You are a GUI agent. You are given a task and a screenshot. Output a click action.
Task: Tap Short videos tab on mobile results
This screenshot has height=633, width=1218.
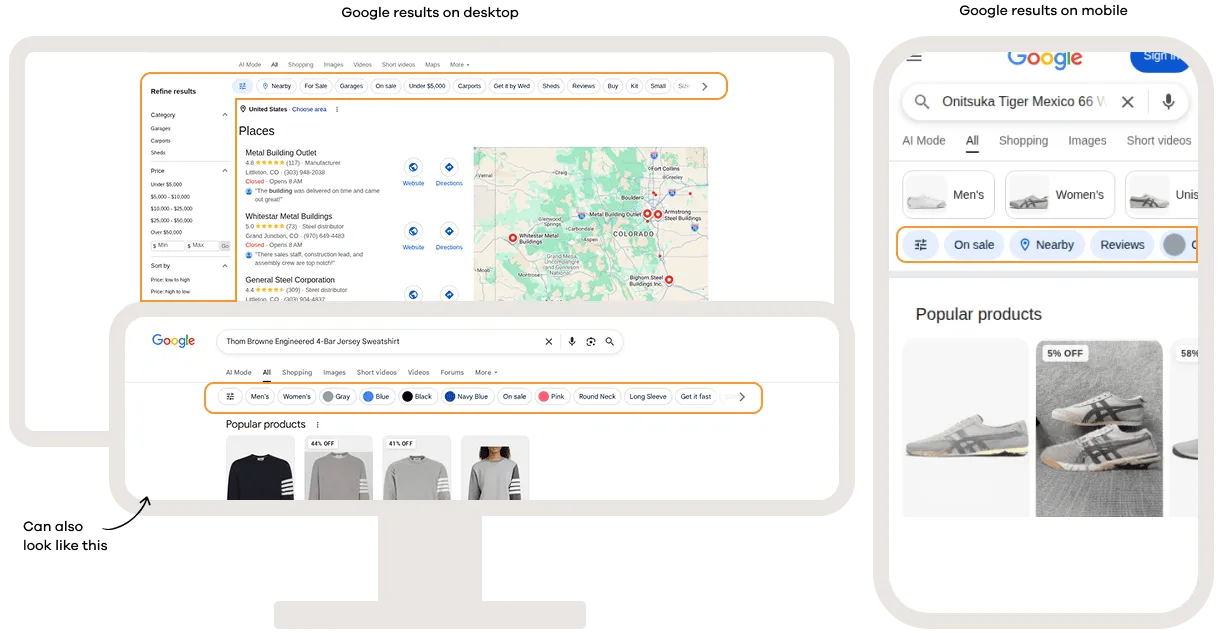[x=1159, y=140]
